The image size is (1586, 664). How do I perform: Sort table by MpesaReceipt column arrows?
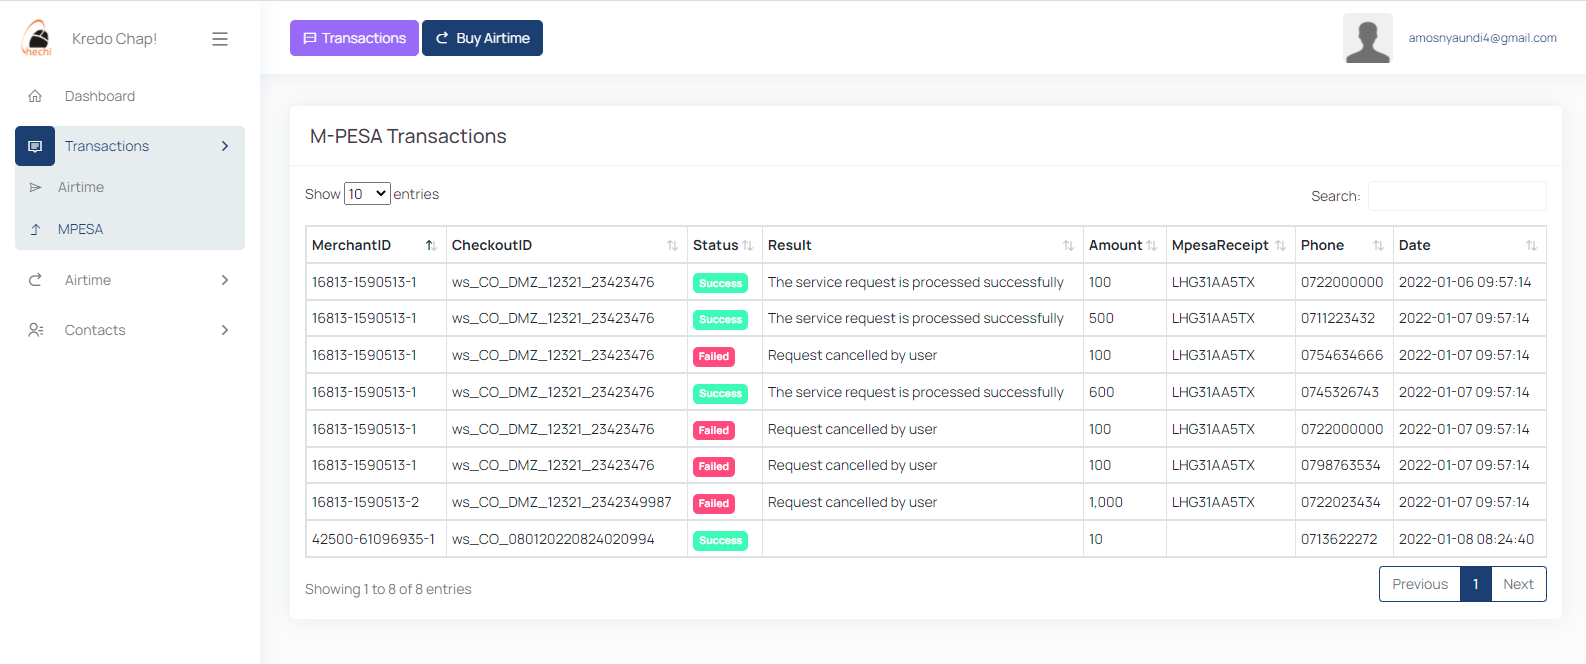click(x=1280, y=245)
